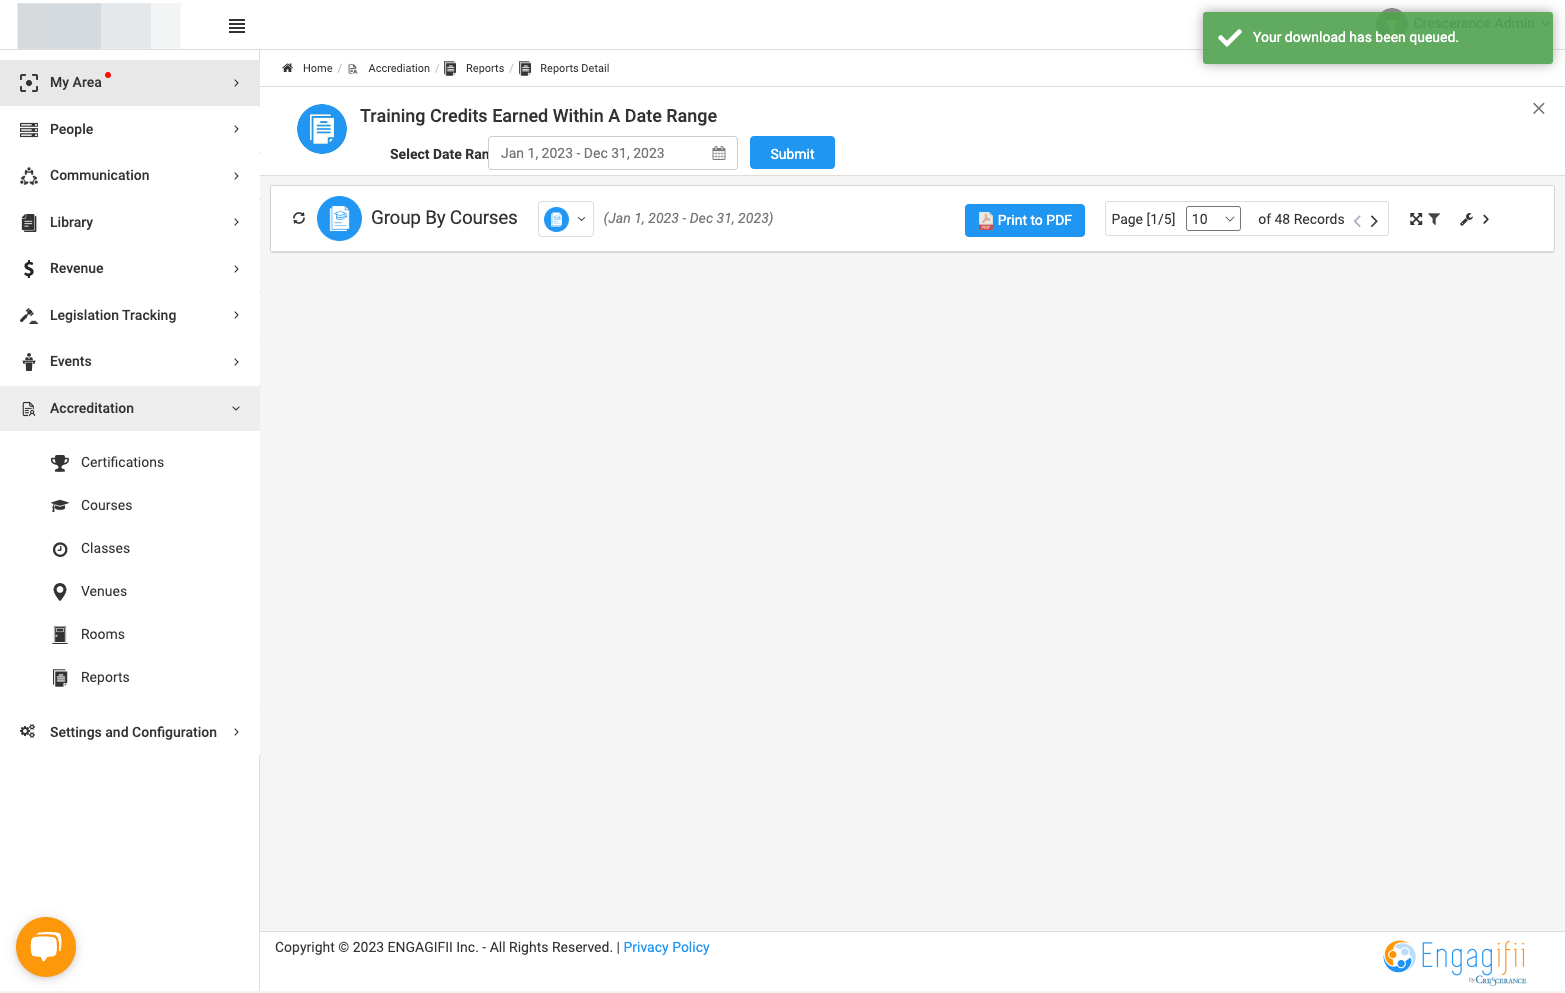Open the chat bubble widget

(x=46, y=947)
